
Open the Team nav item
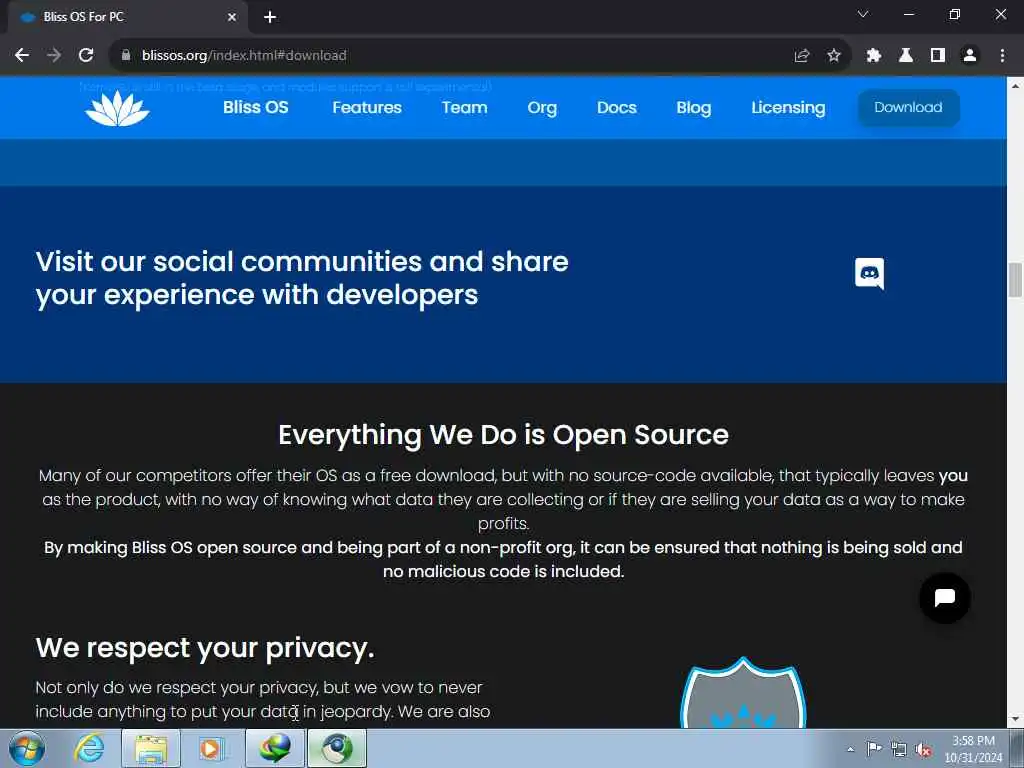(x=464, y=108)
